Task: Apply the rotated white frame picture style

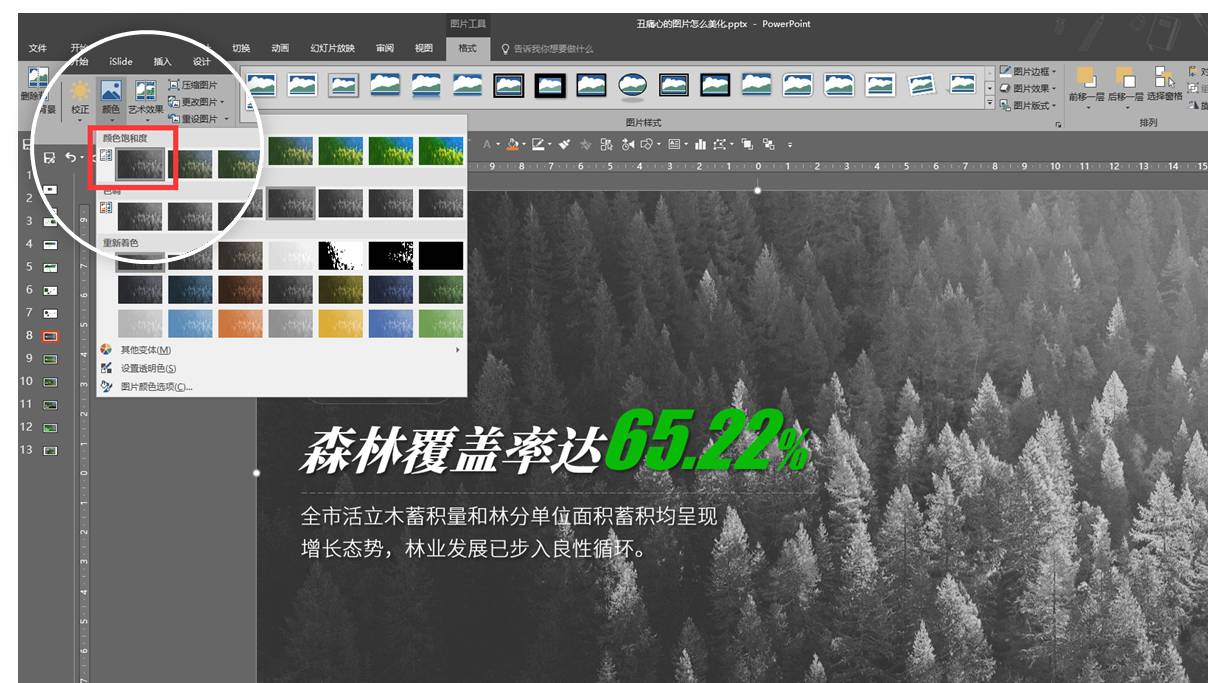Action: [921, 86]
